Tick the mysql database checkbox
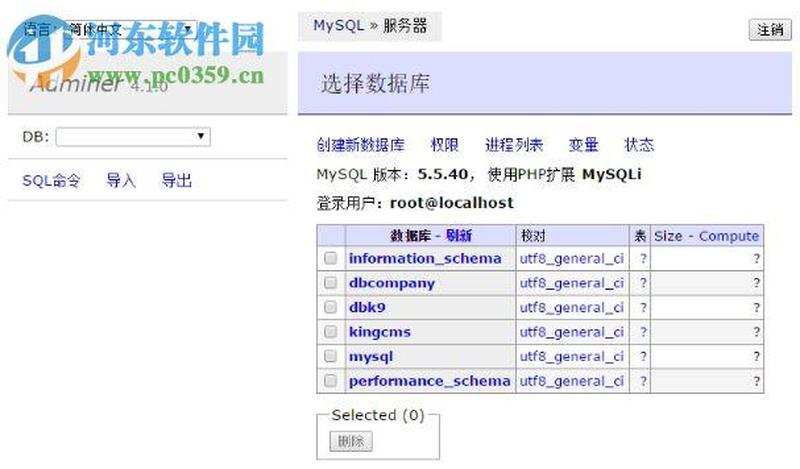Screen dimensions: 800x469 (330, 356)
